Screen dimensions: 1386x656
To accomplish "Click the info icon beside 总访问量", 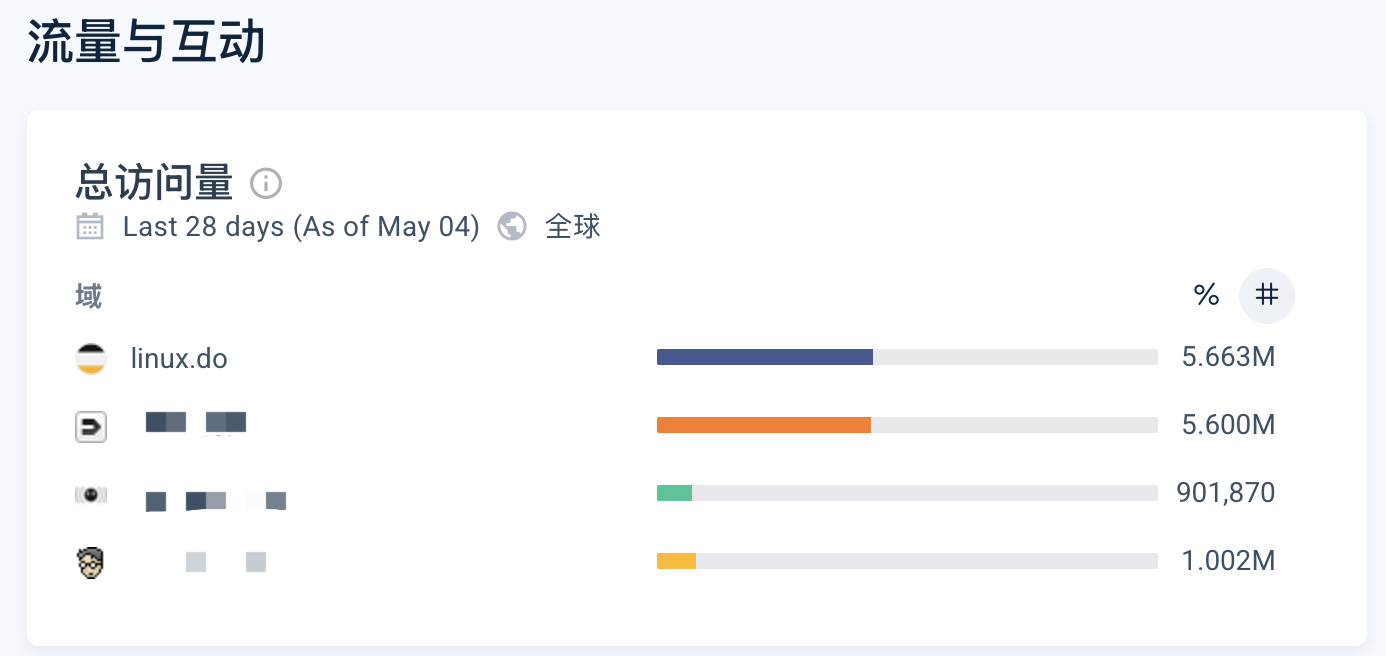I will 266,183.
